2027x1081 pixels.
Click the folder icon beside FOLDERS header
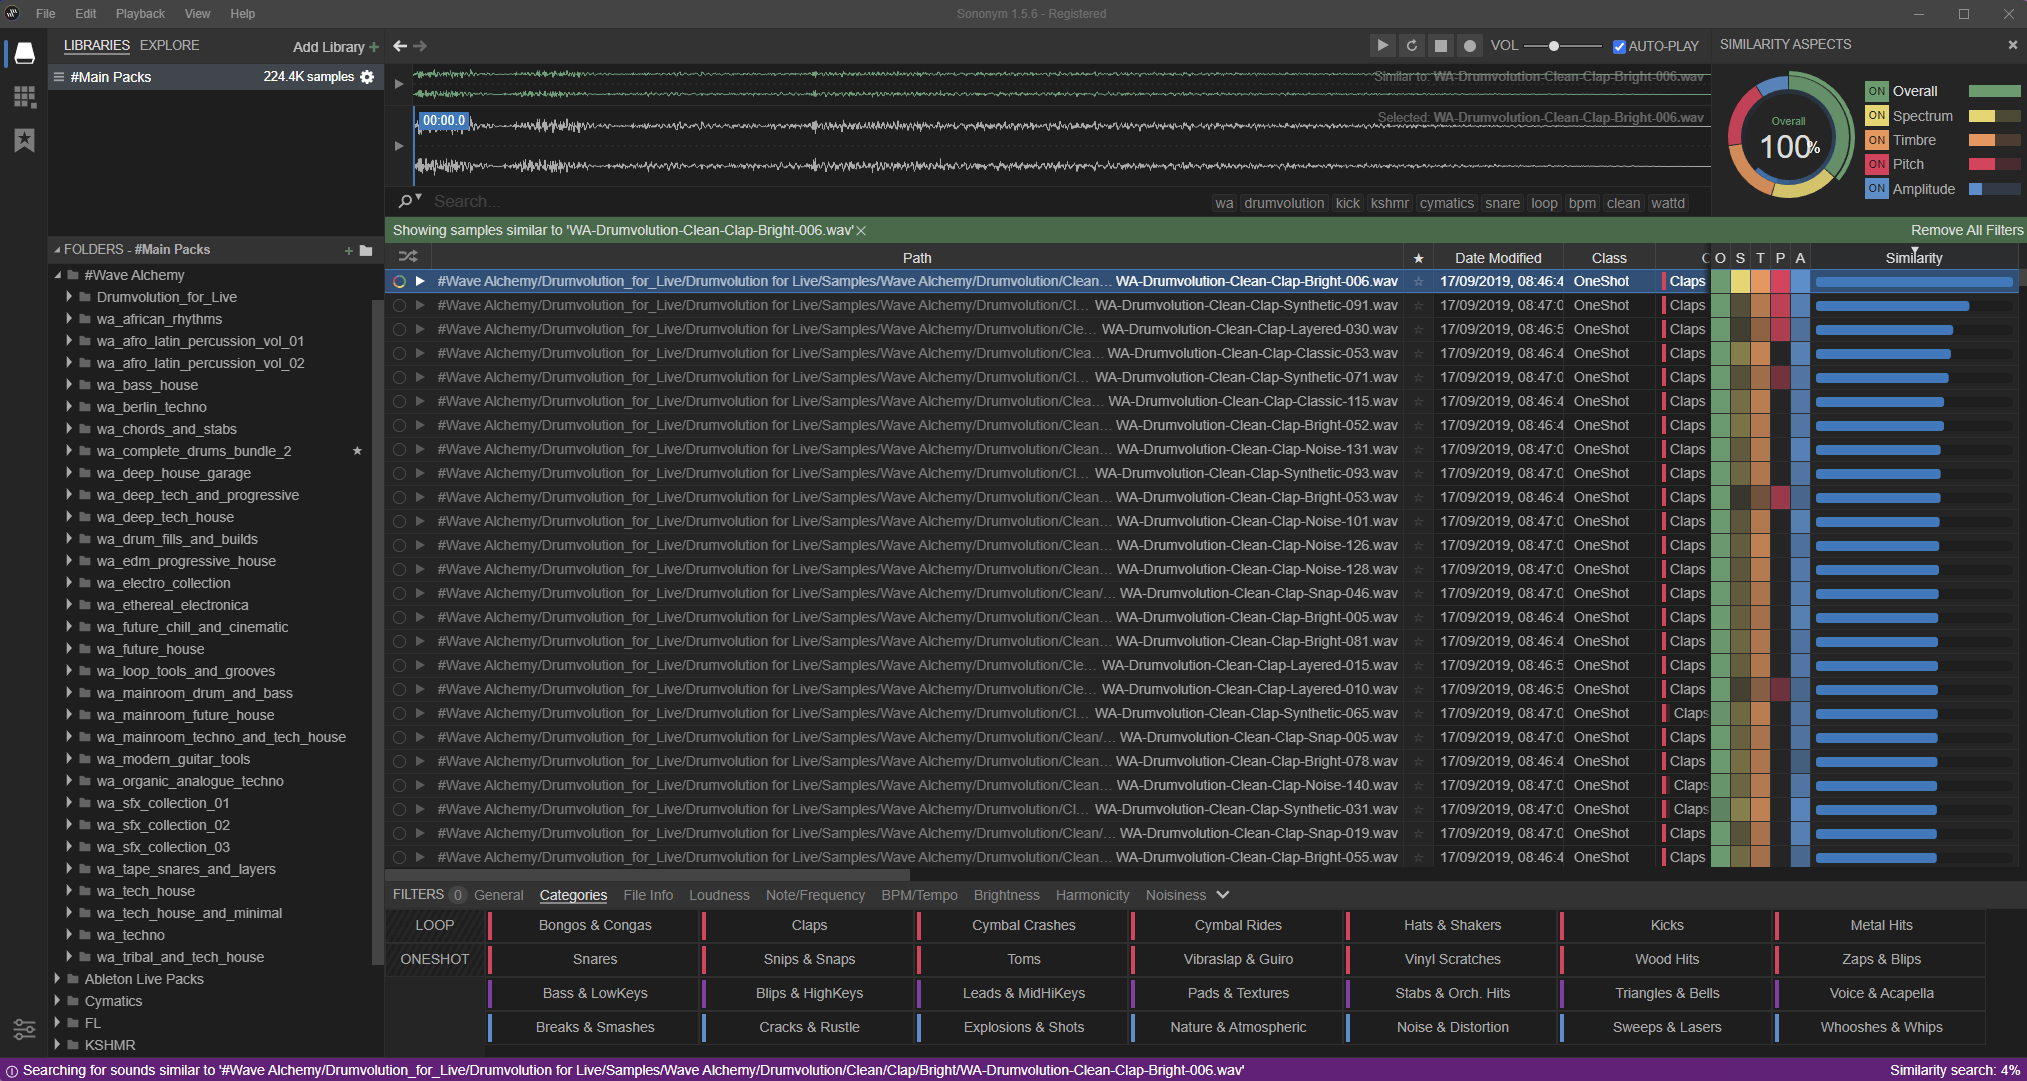[x=366, y=250]
